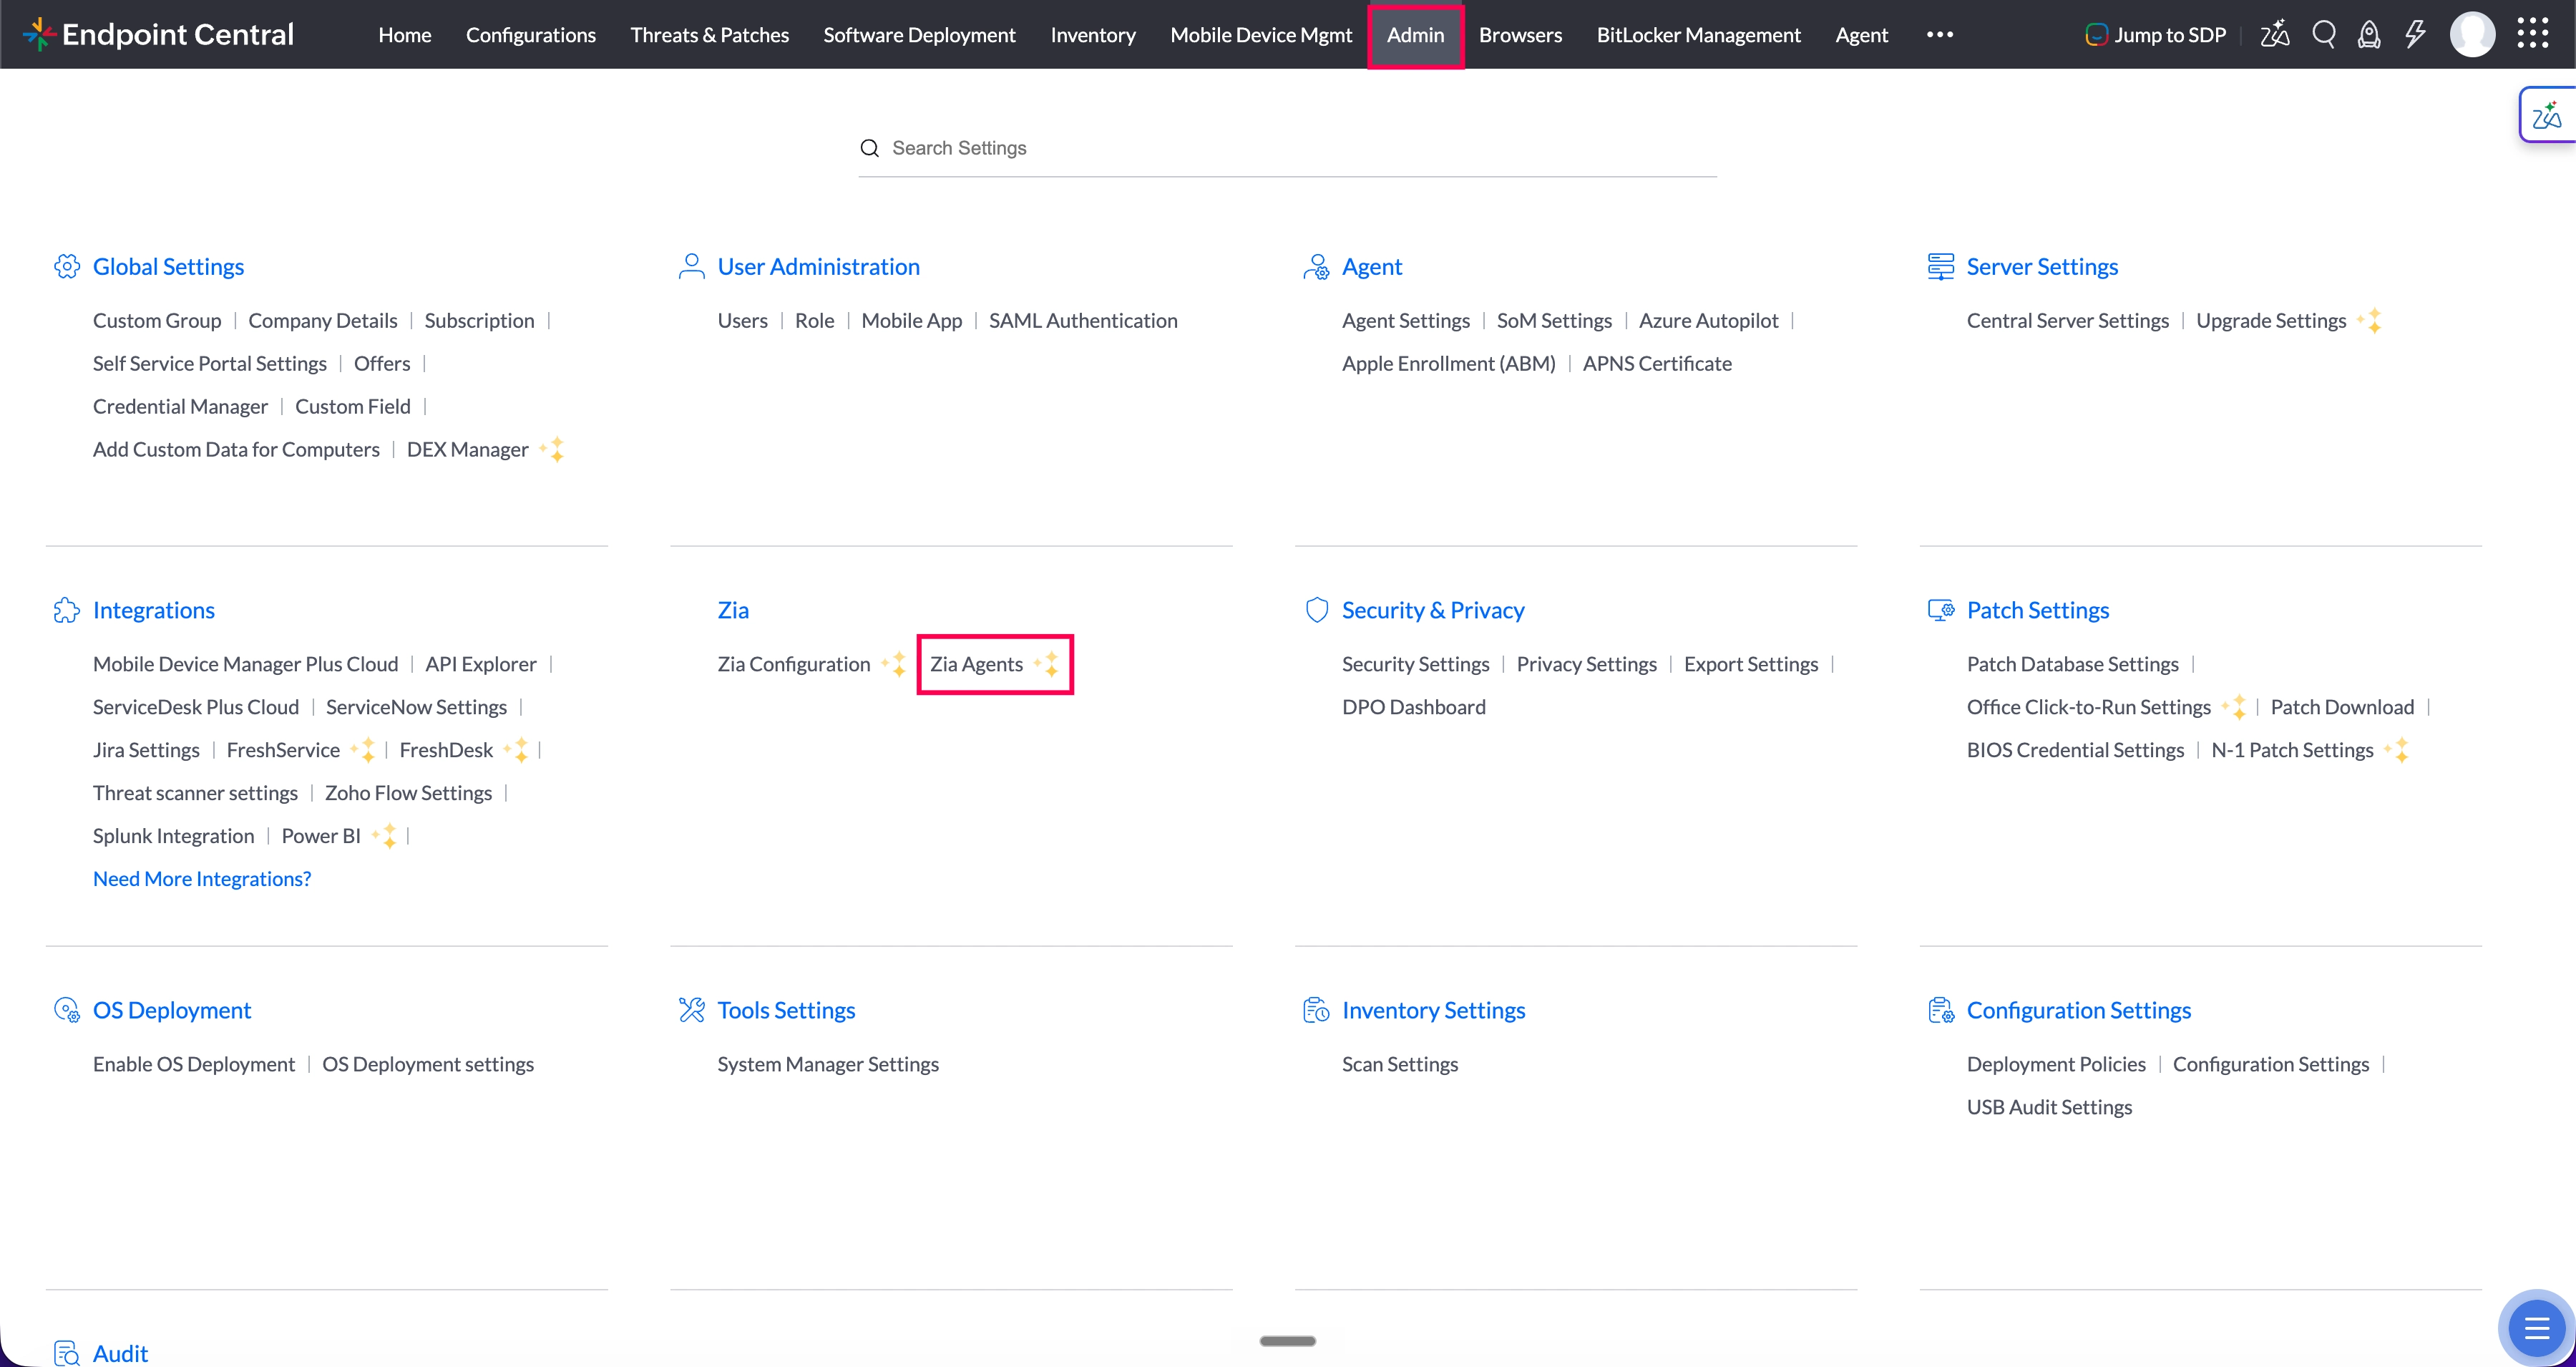Open the Software Deployment tab
The width and height of the screenshot is (2576, 1367).
tap(919, 35)
